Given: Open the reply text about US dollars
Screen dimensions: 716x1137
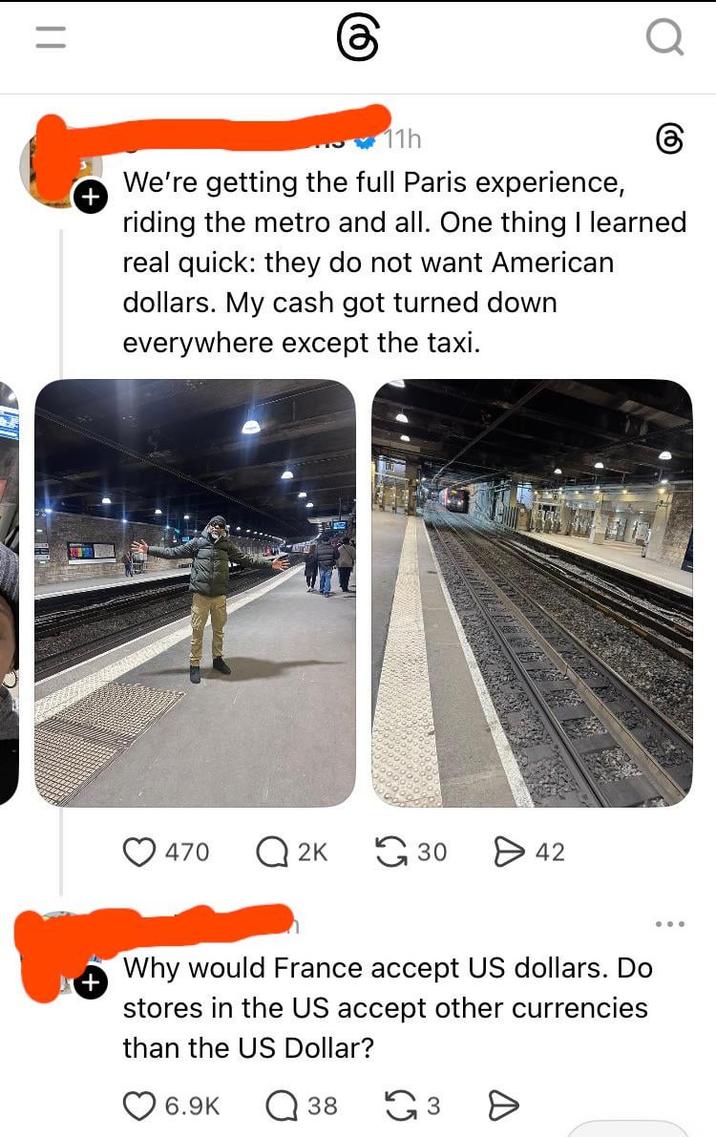Looking at the screenshot, I should pos(387,1007).
